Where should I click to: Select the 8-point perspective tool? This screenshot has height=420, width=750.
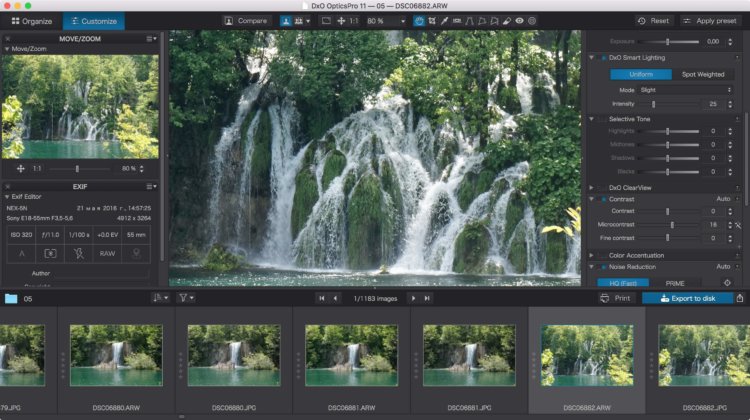[494, 21]
